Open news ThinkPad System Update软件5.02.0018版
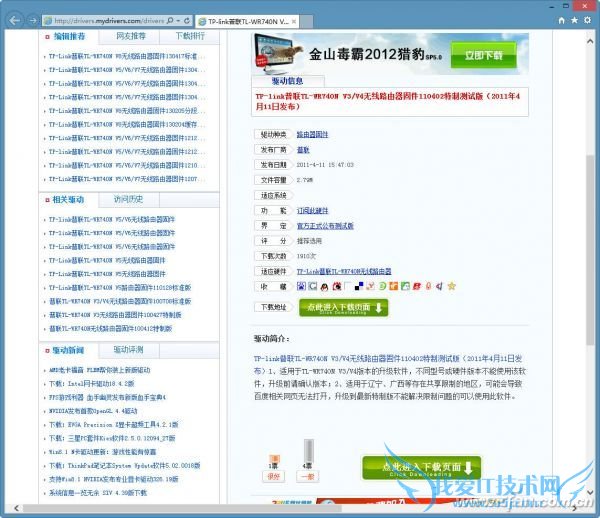Viewport: 600px width, 518px height. (124, 466)
